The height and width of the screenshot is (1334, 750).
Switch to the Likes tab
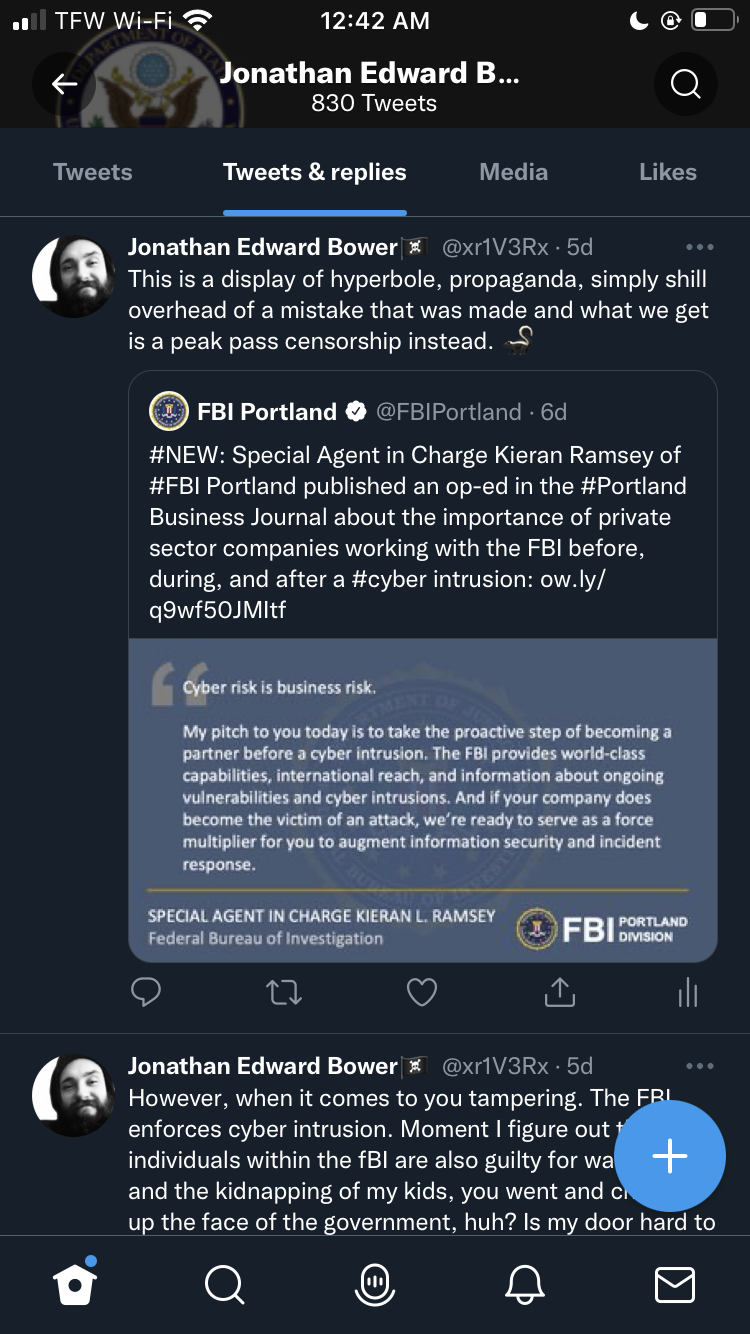tap(667, 172)
